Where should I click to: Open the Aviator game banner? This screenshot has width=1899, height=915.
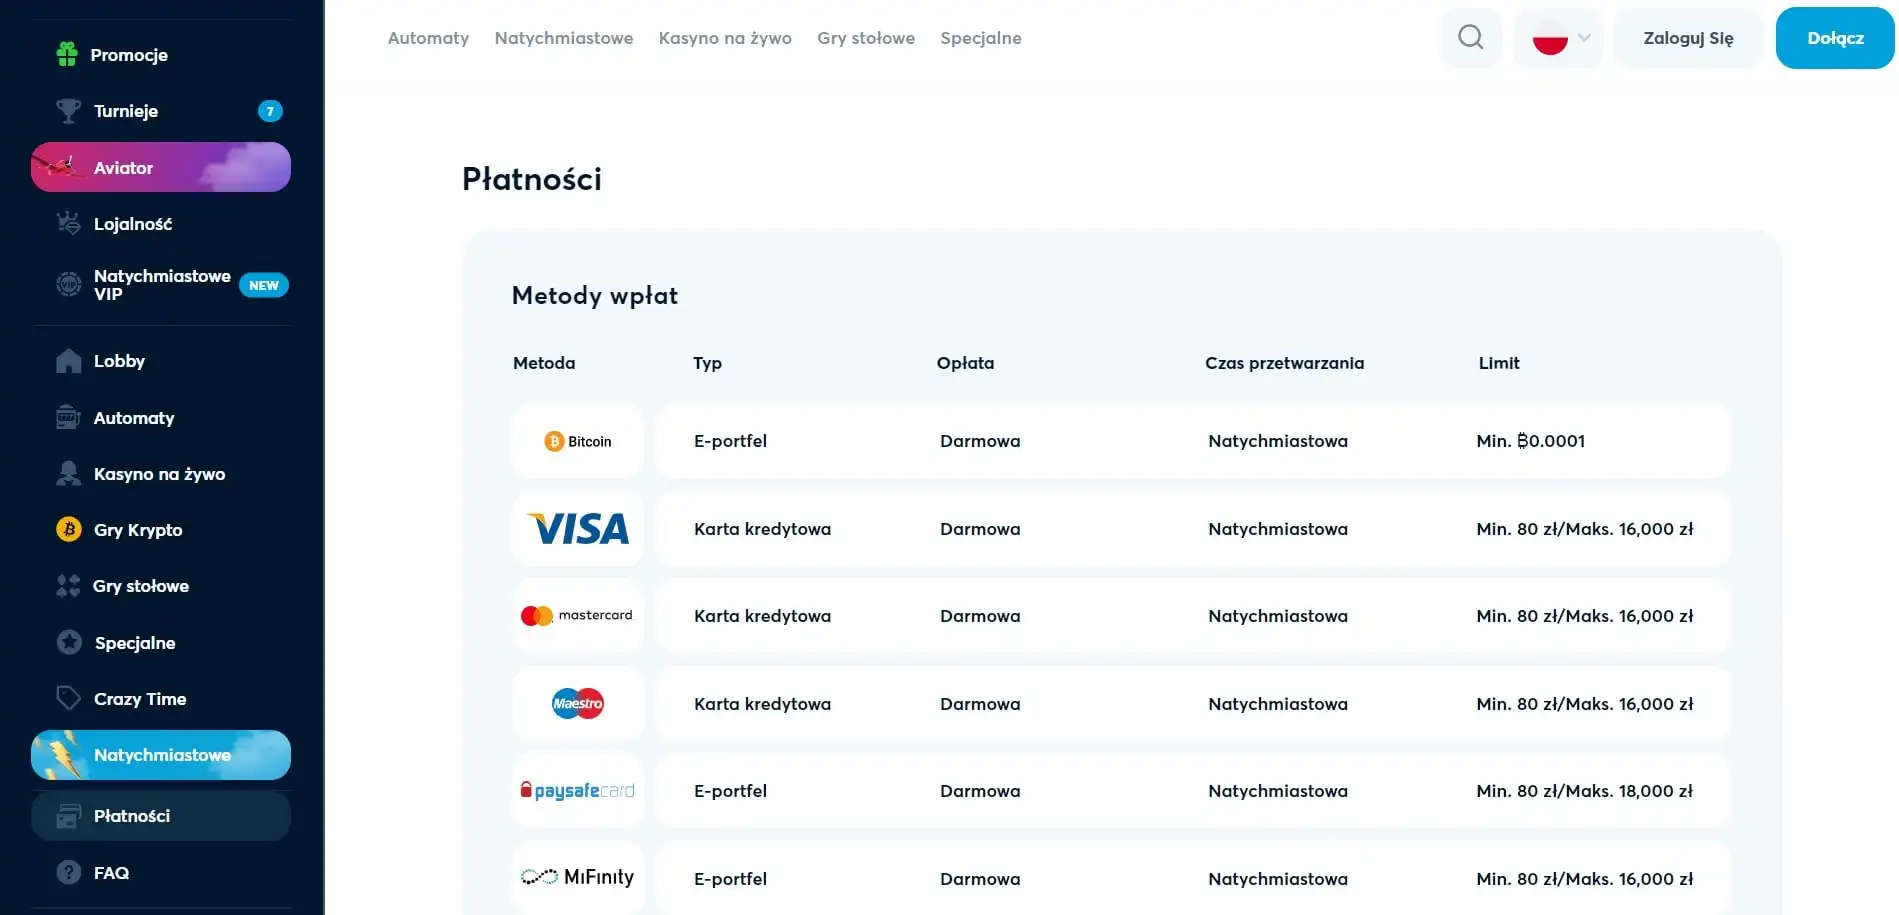(x=161, y=167)
